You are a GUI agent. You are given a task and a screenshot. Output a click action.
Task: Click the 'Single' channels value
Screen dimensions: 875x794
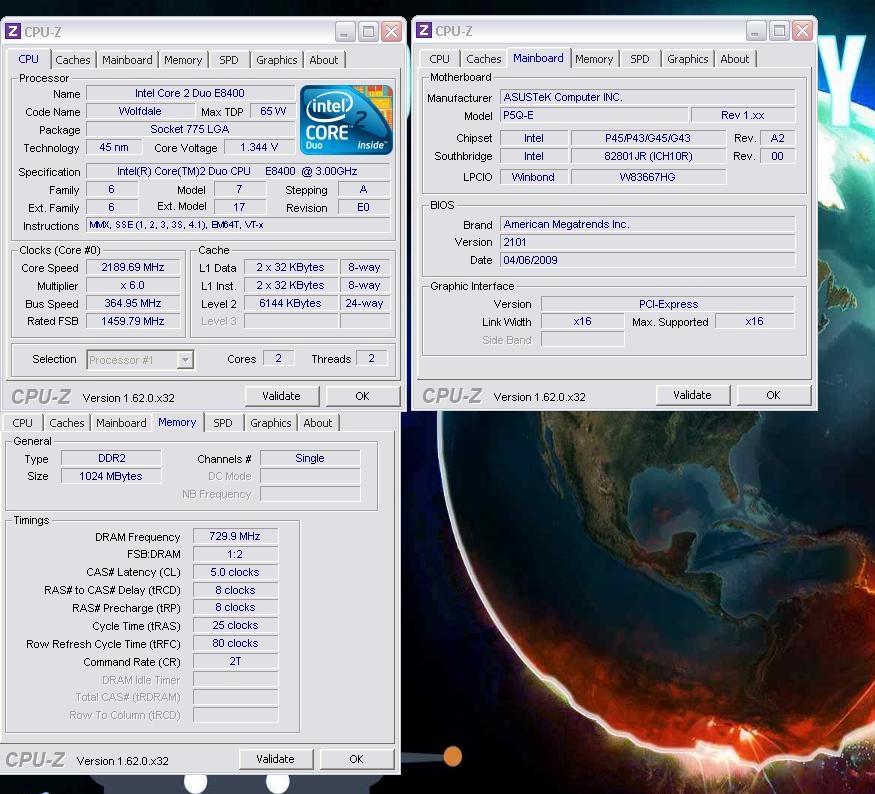pyautogui.click(x=310, y=459)
